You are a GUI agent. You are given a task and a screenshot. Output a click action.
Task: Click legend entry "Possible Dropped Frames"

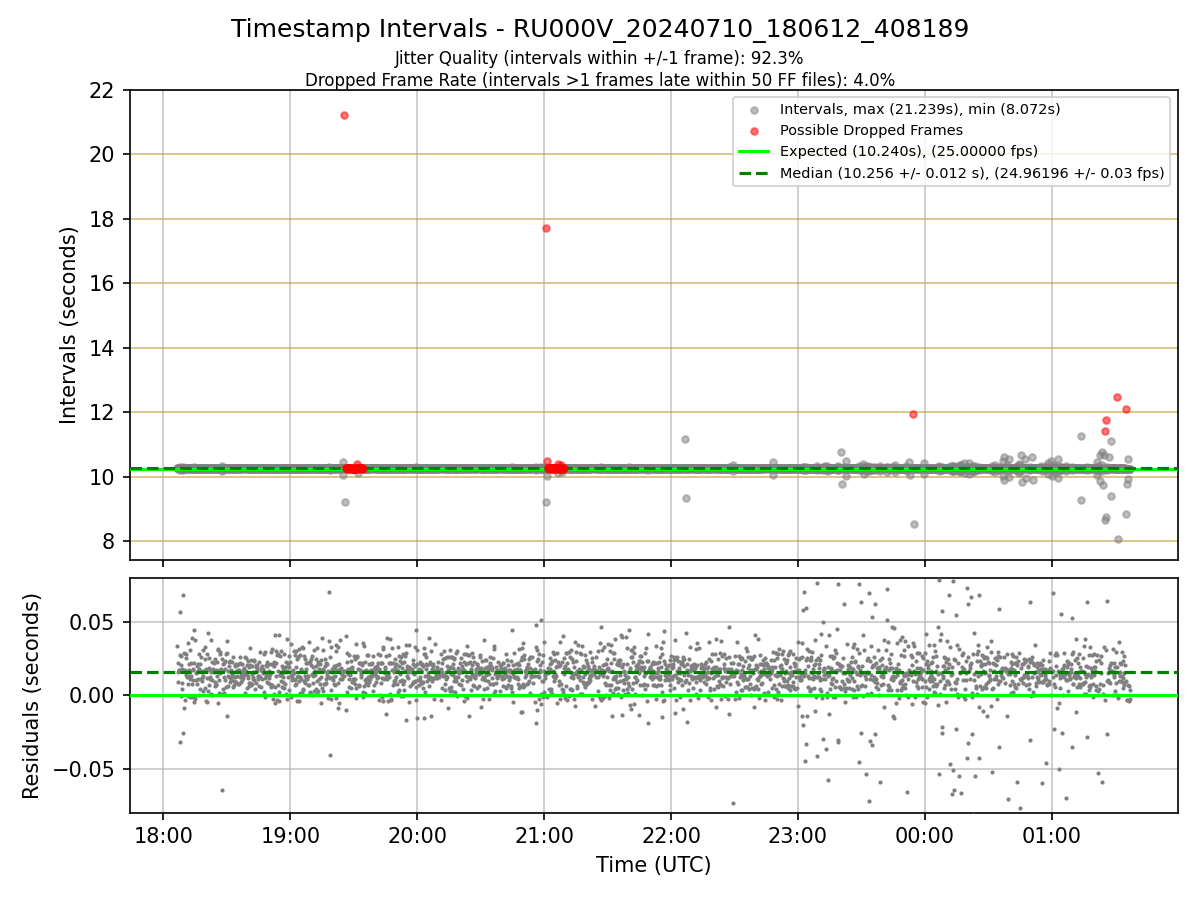click(871, 130)
